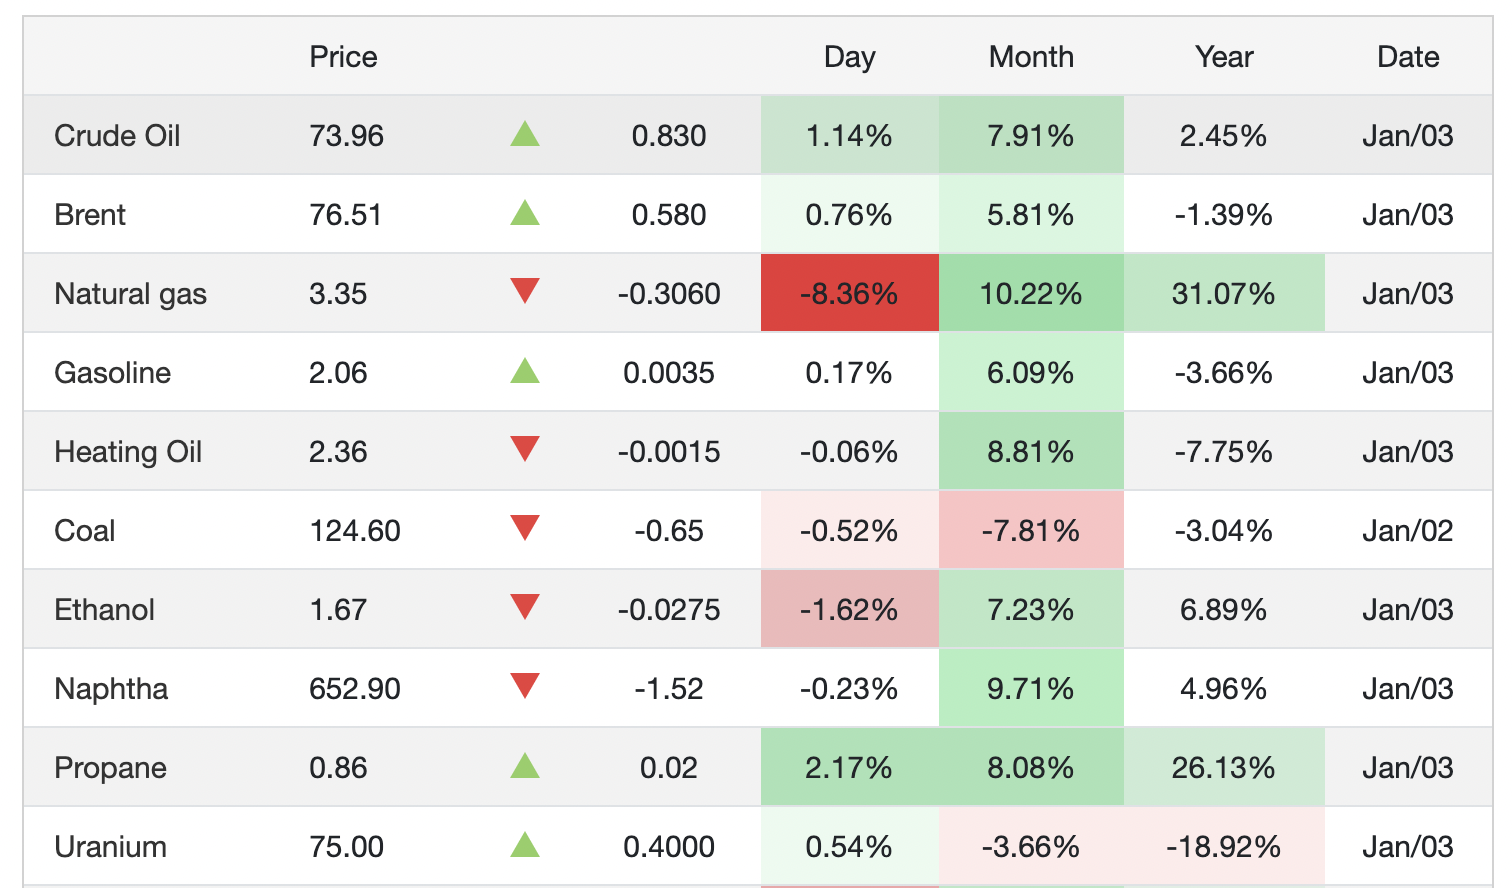
Task: Click the -8.36% day change cell
Action: [850, 293]
